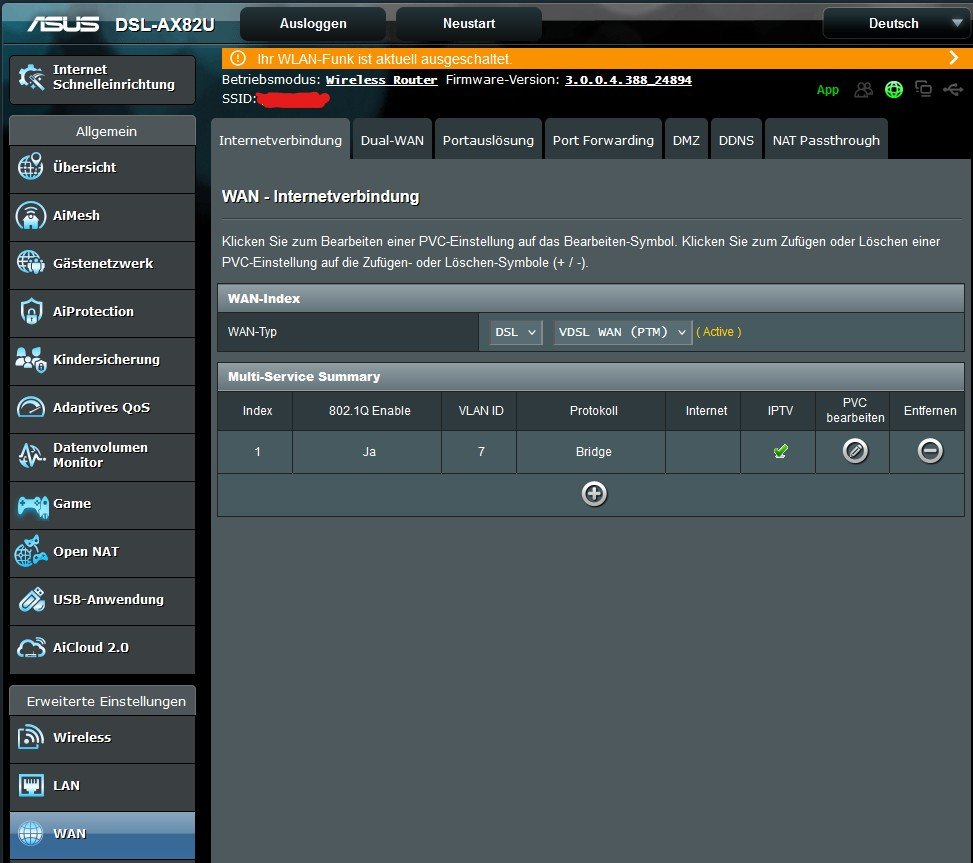Open AiMesh via its sidebar icon
This screenshot has height=863, width=973.
click(30, 215)
